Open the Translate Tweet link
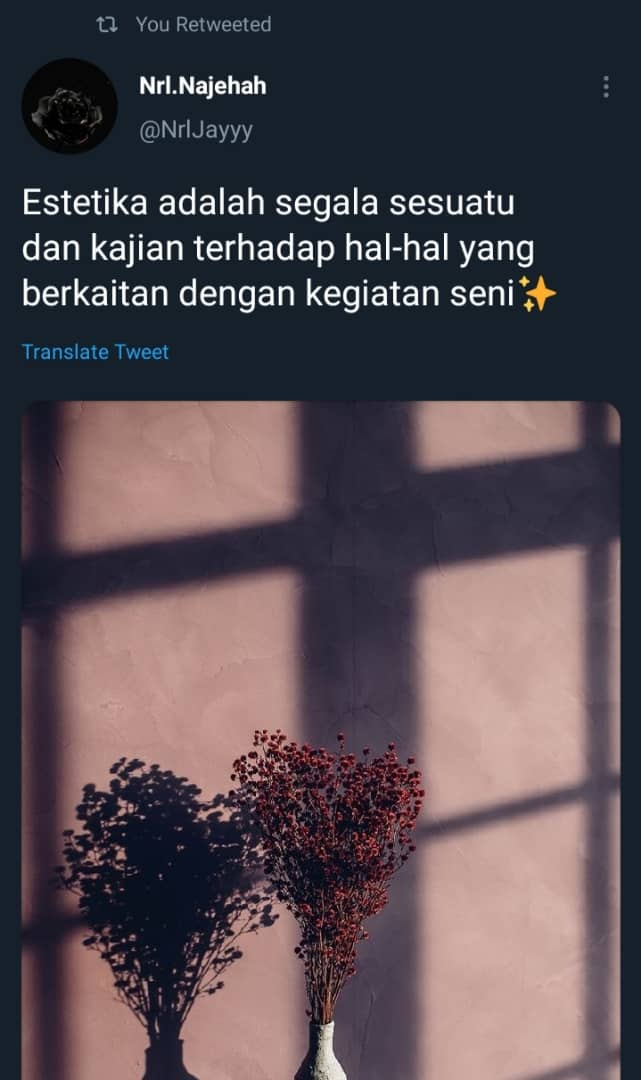This screenshot has height=1080, width=641. coord(96,352)
